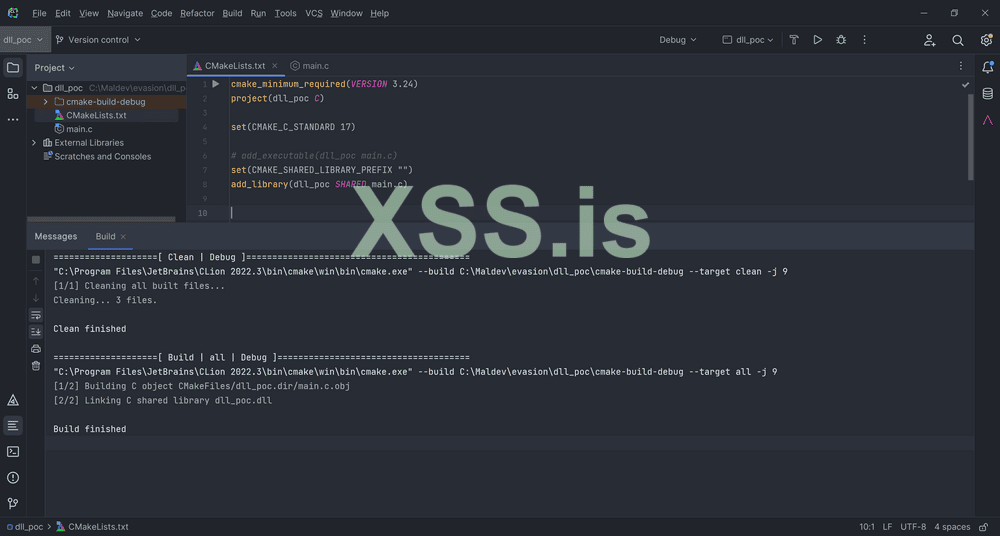
Task: Click the print output icon
Action: pyautogui.click(x=36, y=348)
